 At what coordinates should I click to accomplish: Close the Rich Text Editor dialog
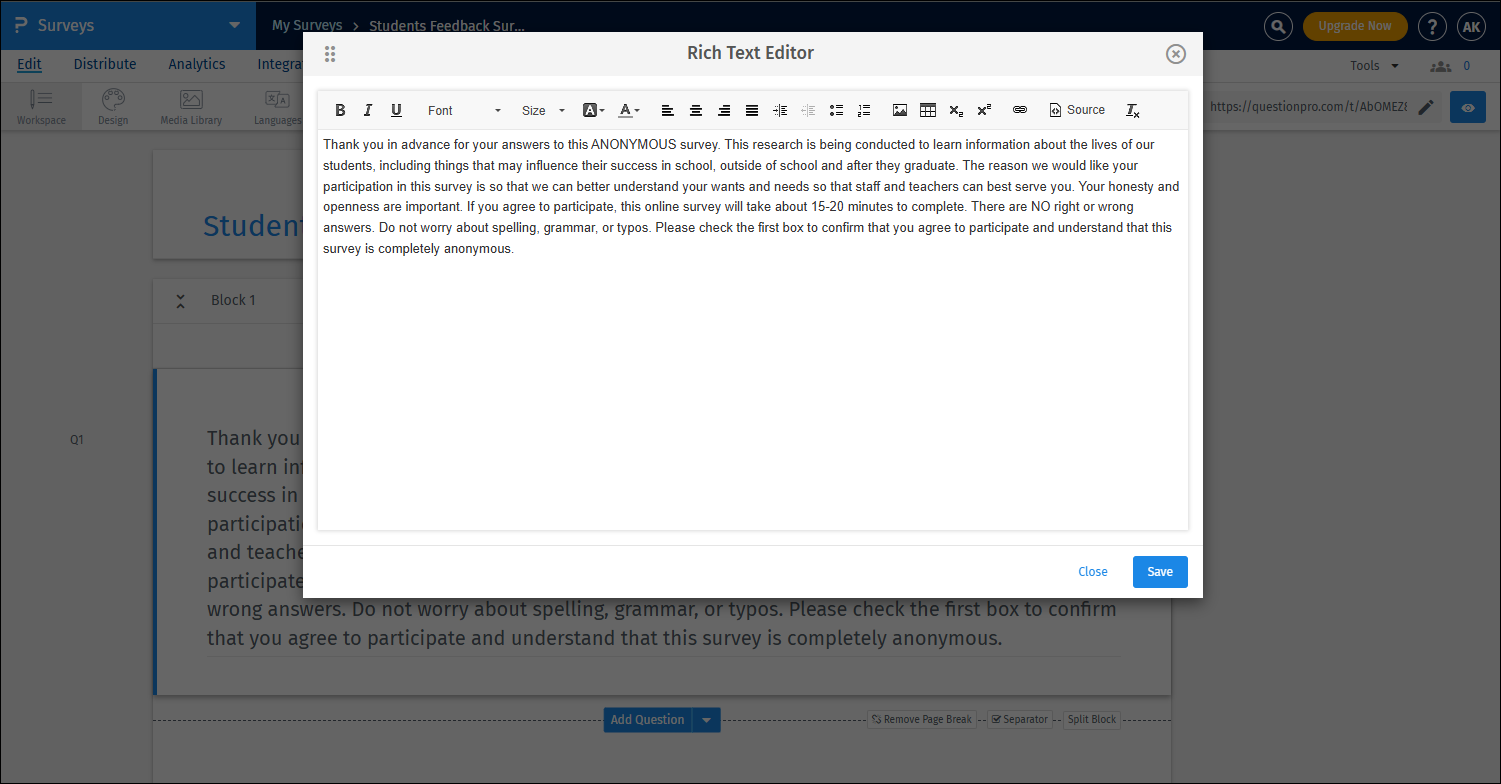pos(1175,54)
